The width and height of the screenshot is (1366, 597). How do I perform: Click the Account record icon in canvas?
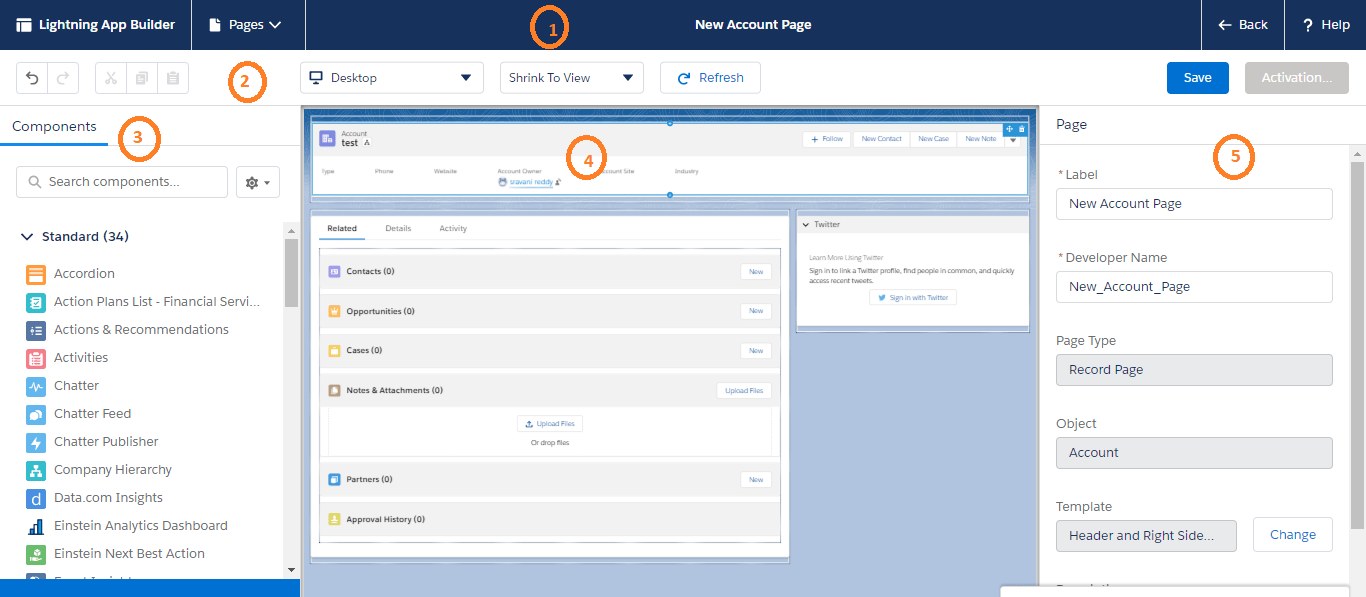pyautogui.click(x=327, y=138)
